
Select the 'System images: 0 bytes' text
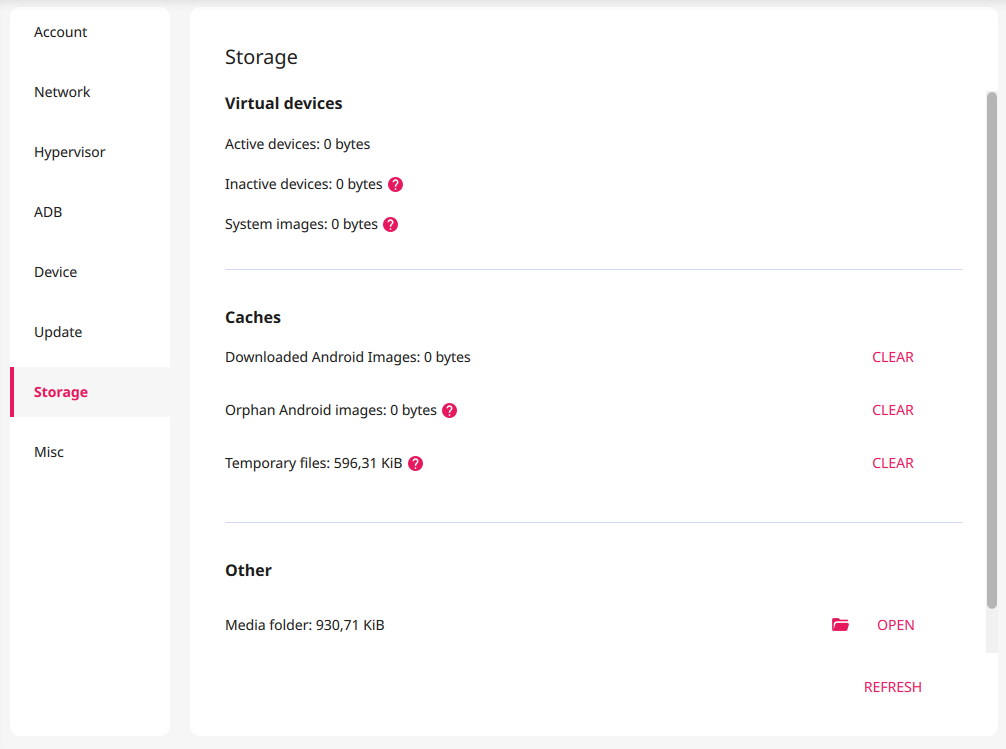301,225
